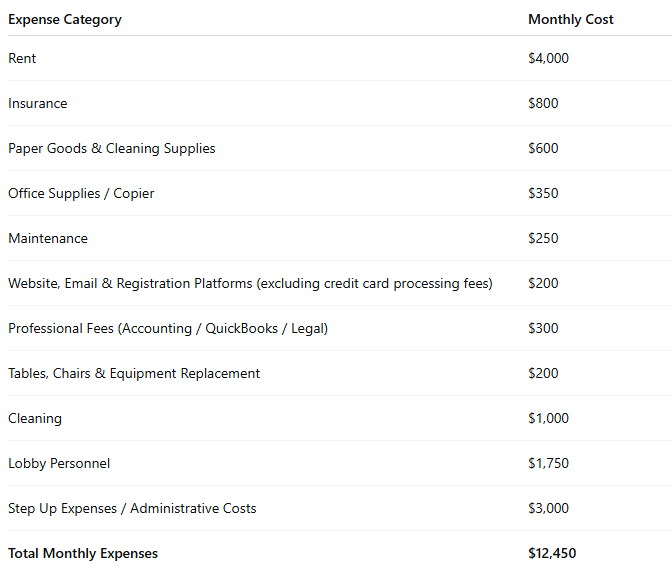
Task: Select the Rent row label
Action: (22, 58)
